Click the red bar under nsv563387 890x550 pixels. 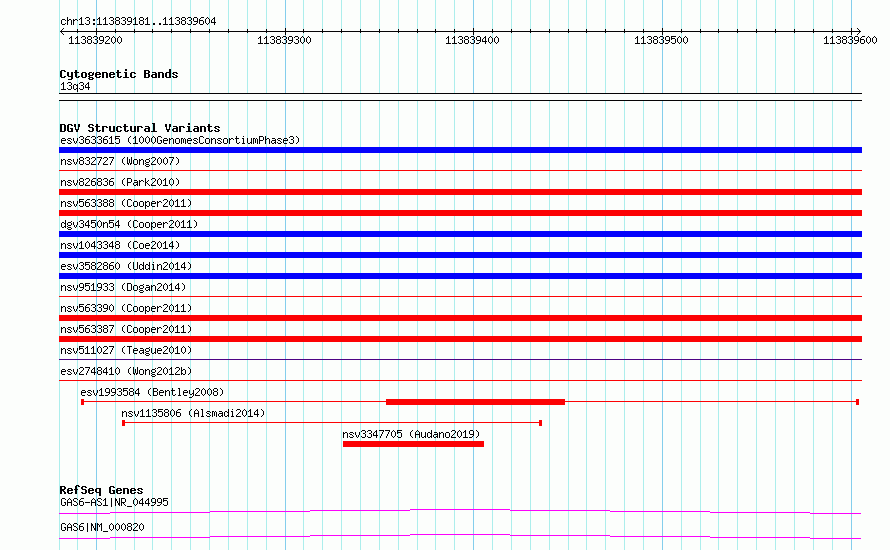click(460, 339)
